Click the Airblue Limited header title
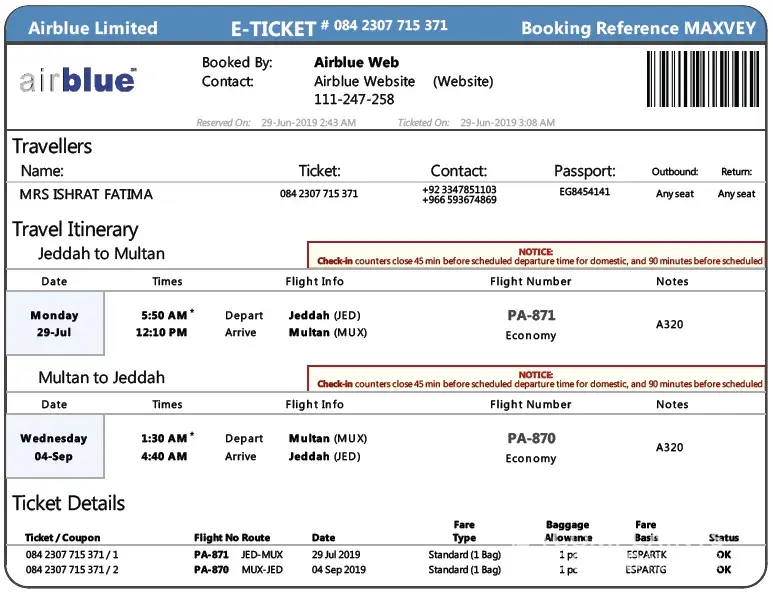 [93, 28]
